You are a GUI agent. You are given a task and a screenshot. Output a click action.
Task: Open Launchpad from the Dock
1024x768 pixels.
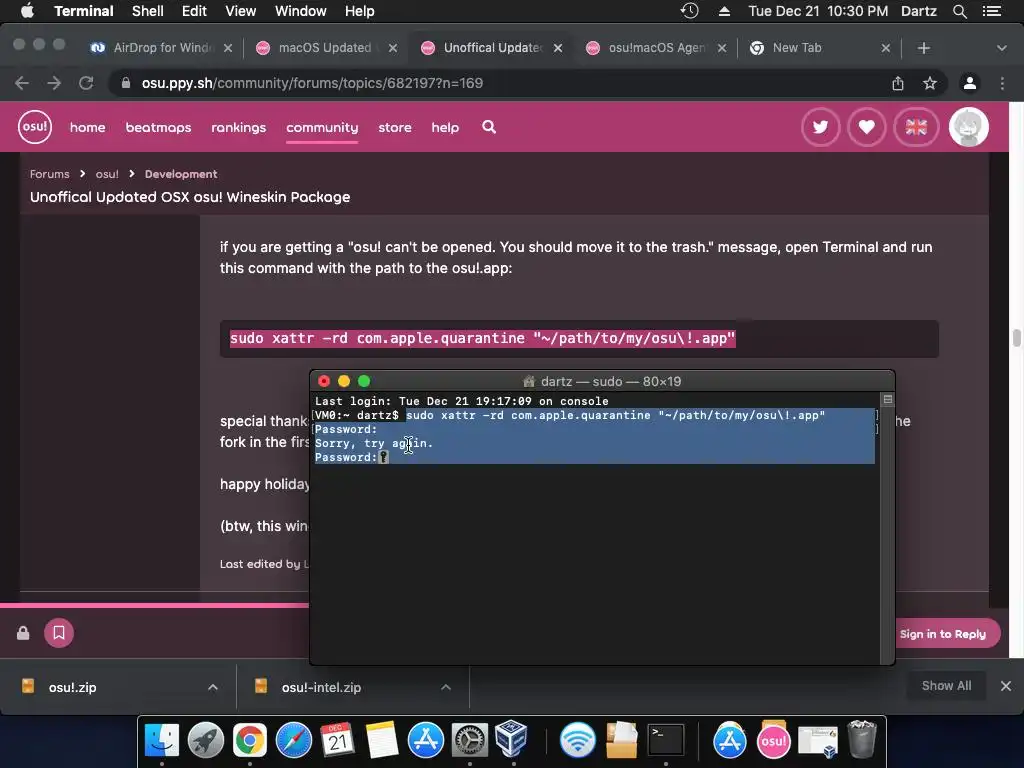(x=206, y=741)
